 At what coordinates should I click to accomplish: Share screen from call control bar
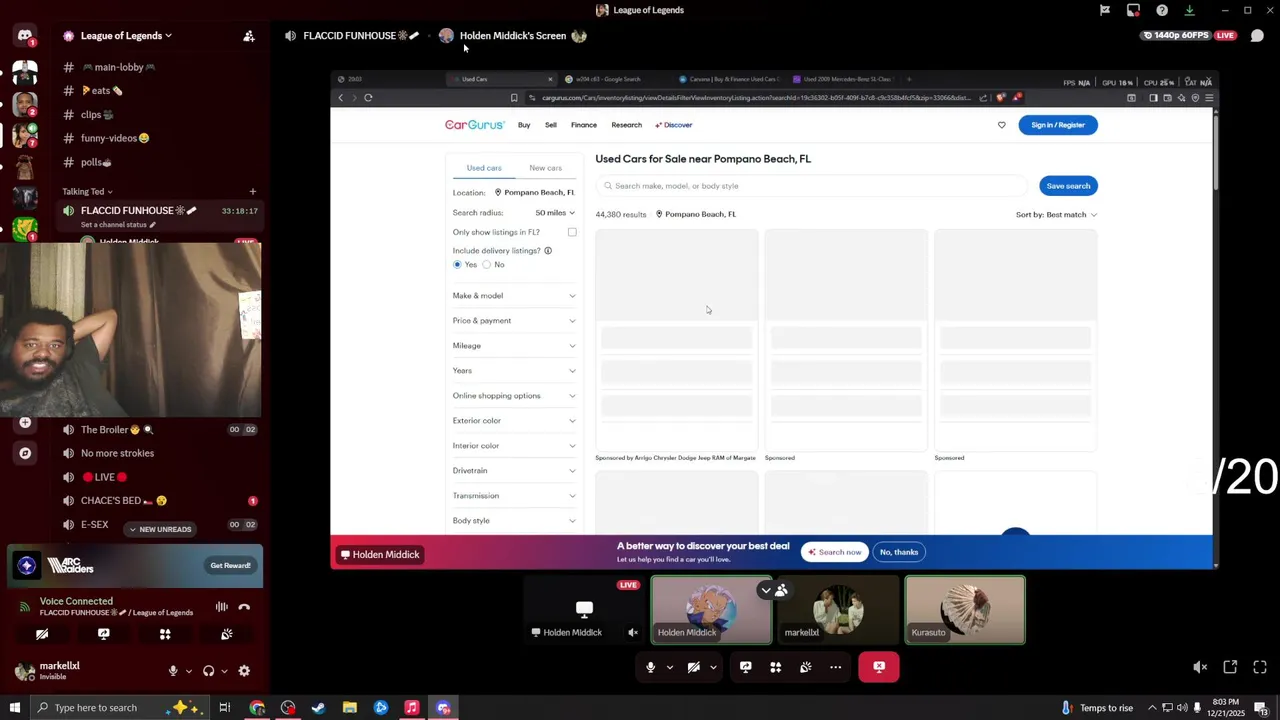[746, 667]
